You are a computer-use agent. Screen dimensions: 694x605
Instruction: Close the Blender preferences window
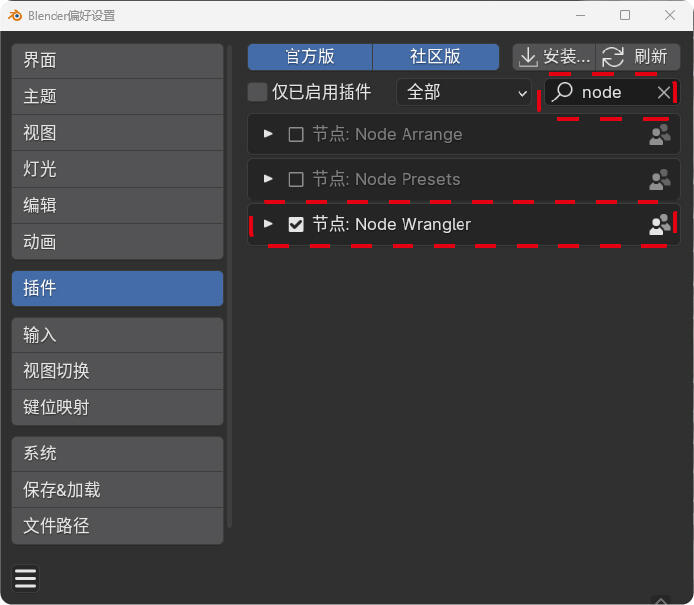[670, 15]
